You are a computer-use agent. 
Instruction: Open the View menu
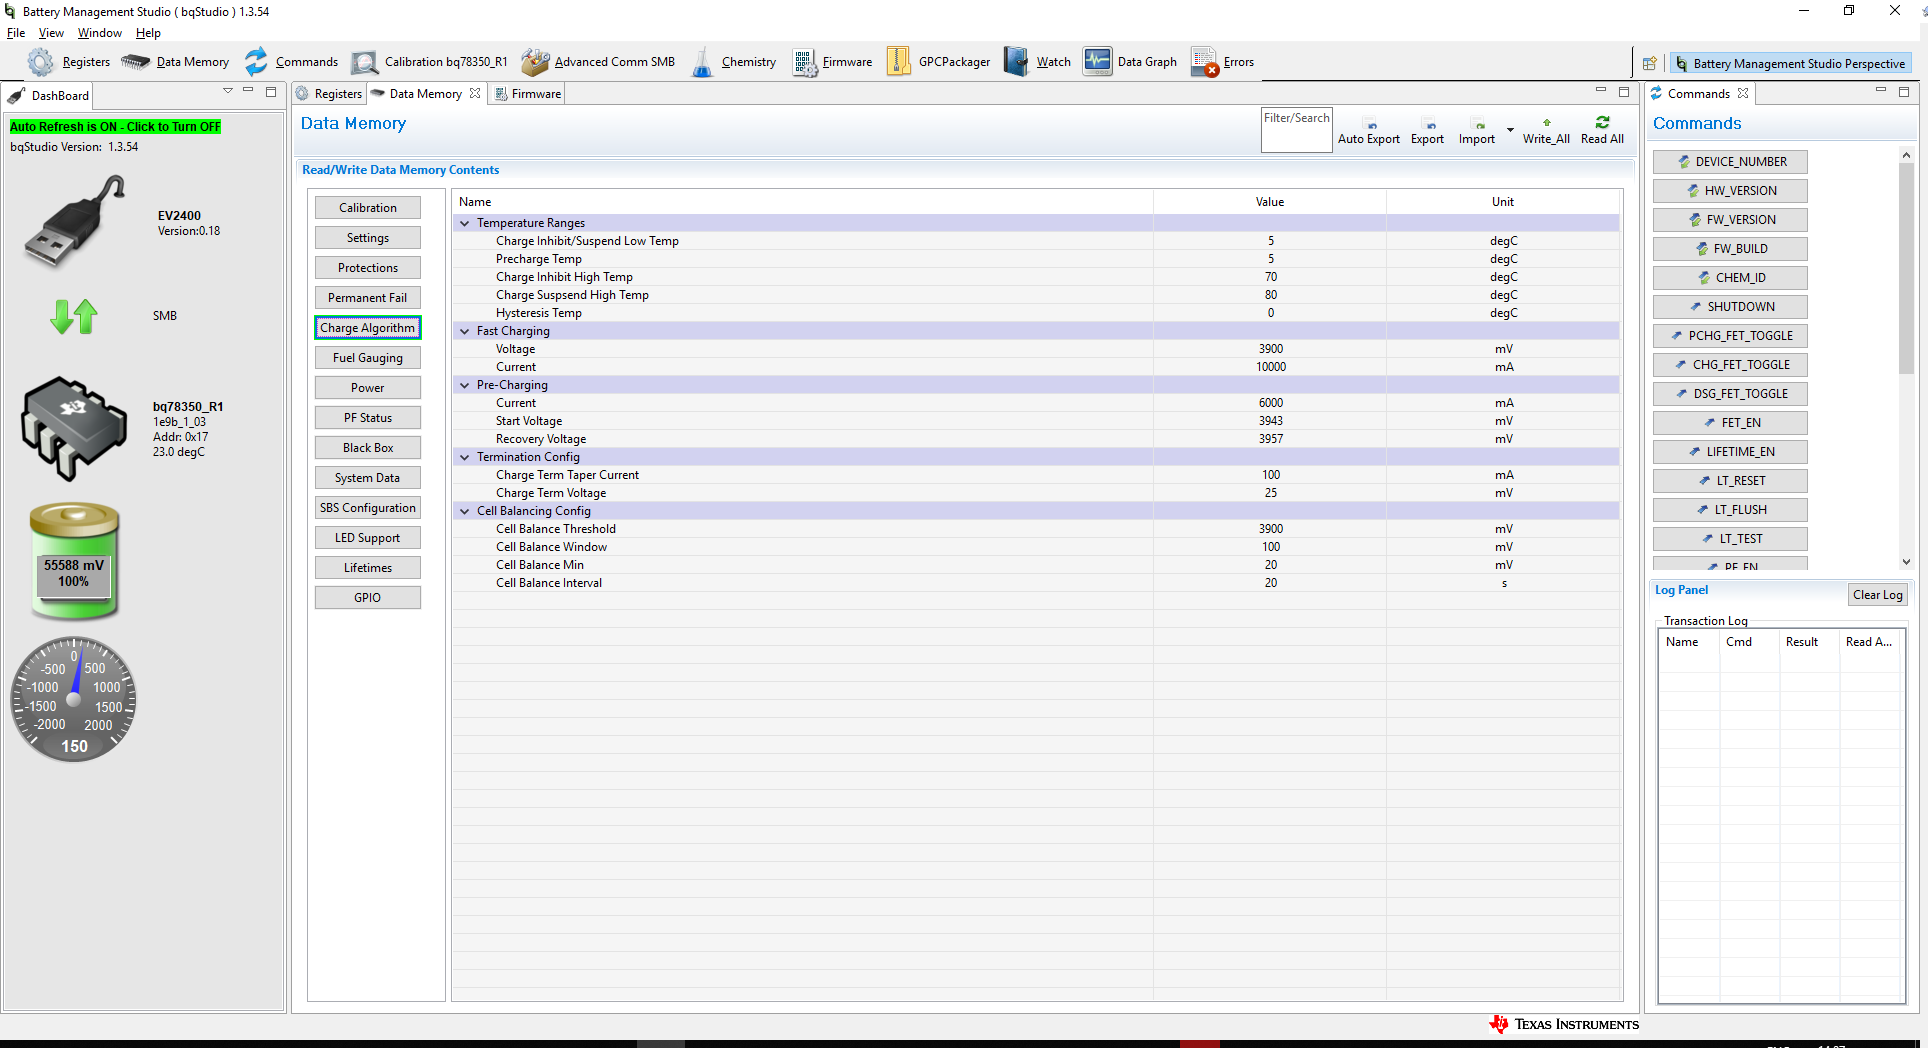click(51, 33)
